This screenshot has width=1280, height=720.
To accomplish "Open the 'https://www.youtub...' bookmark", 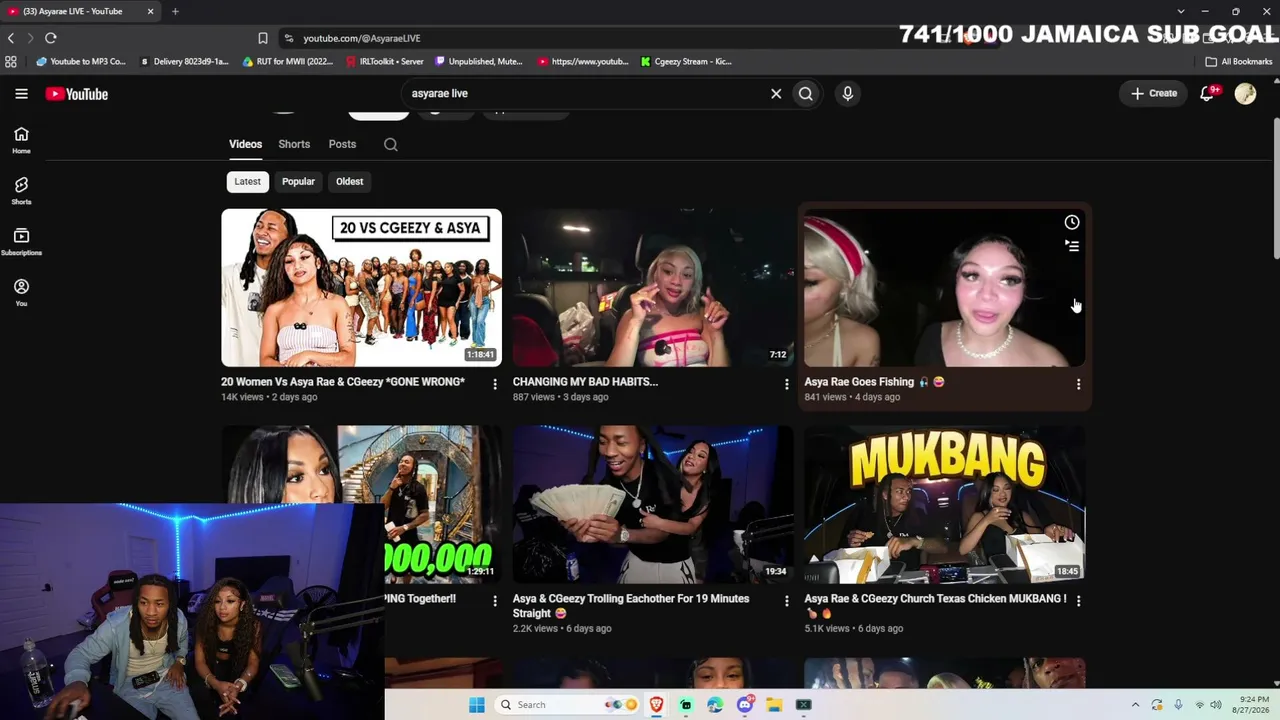I will [583, 62].
